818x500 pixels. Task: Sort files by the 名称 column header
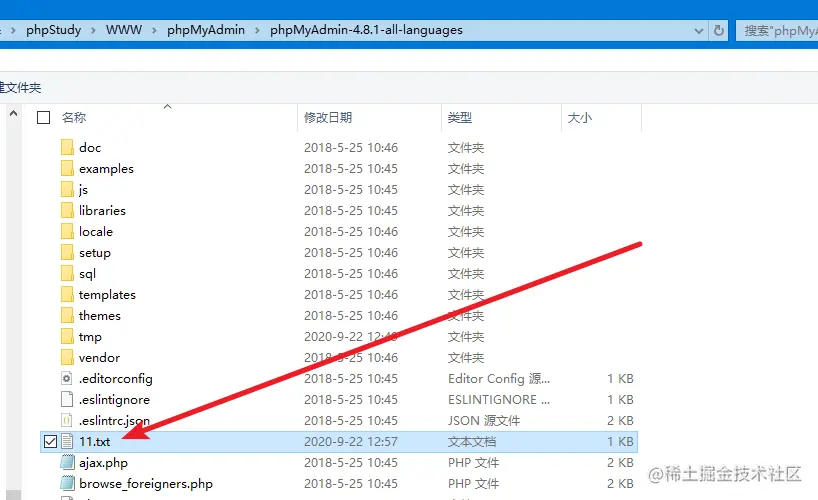click(74, 117)
